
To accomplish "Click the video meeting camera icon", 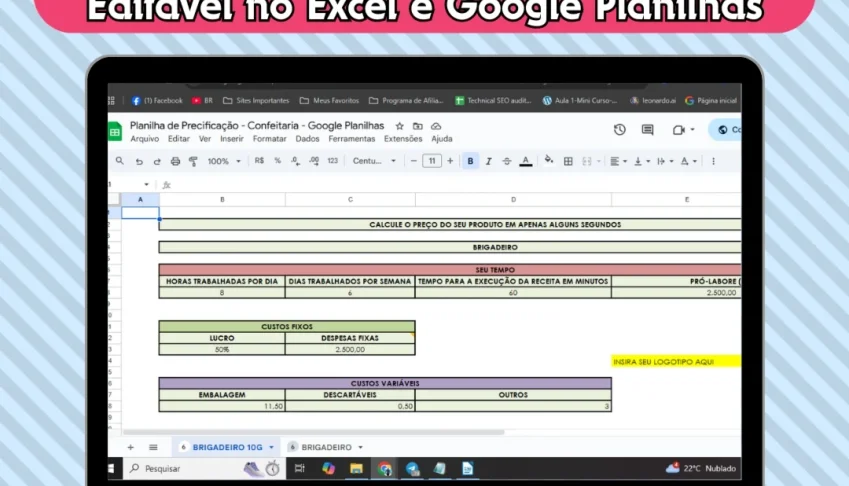I will pyautogui.click(x=678, y=130).
